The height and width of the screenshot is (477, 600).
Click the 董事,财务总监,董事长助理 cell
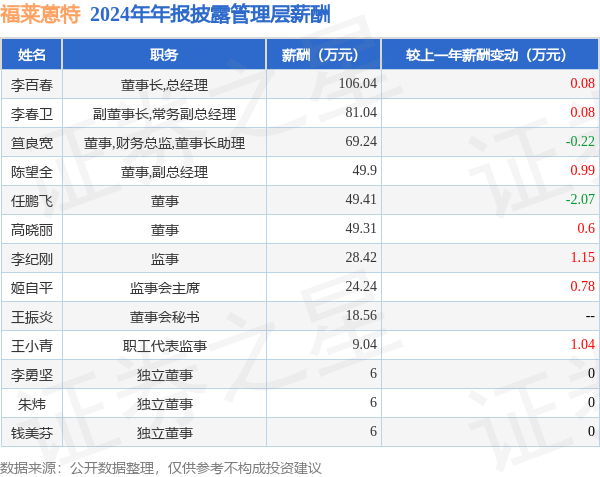point(164,143)
